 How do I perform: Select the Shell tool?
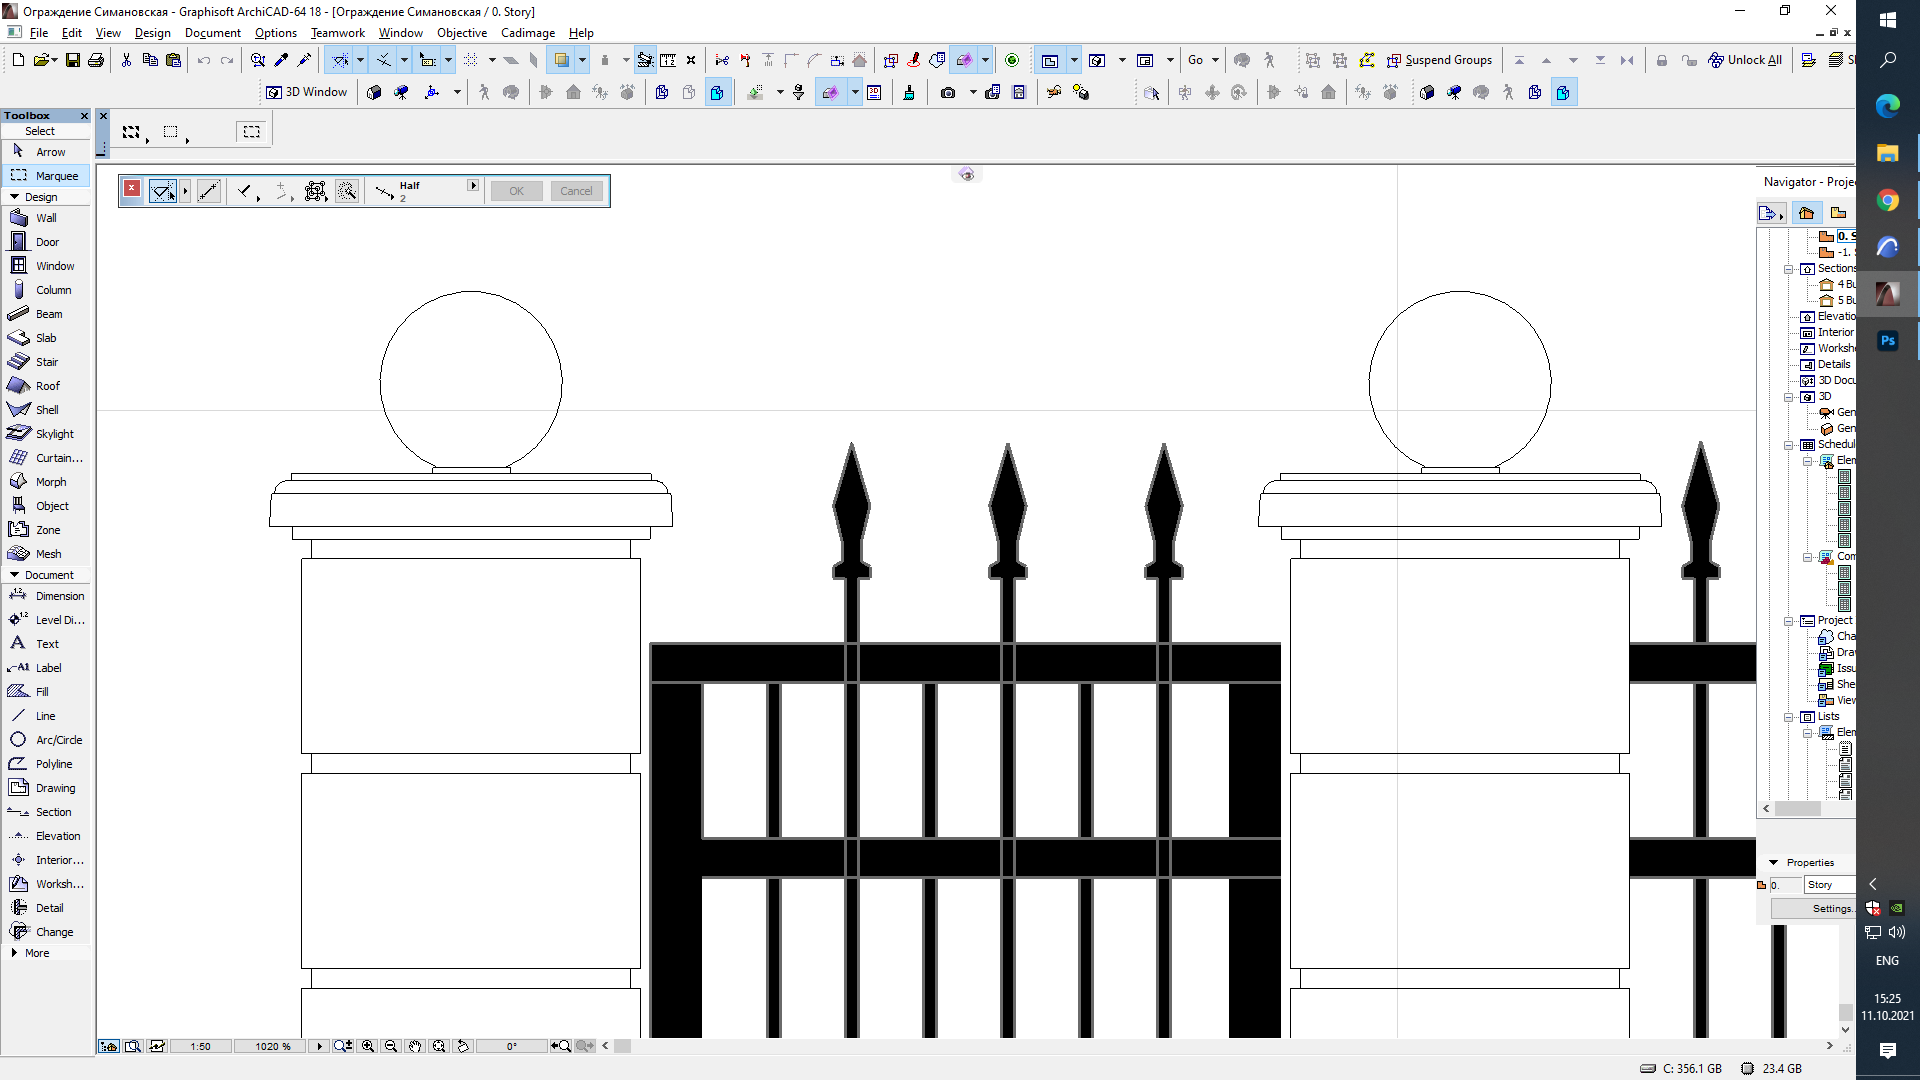point(46,410)
